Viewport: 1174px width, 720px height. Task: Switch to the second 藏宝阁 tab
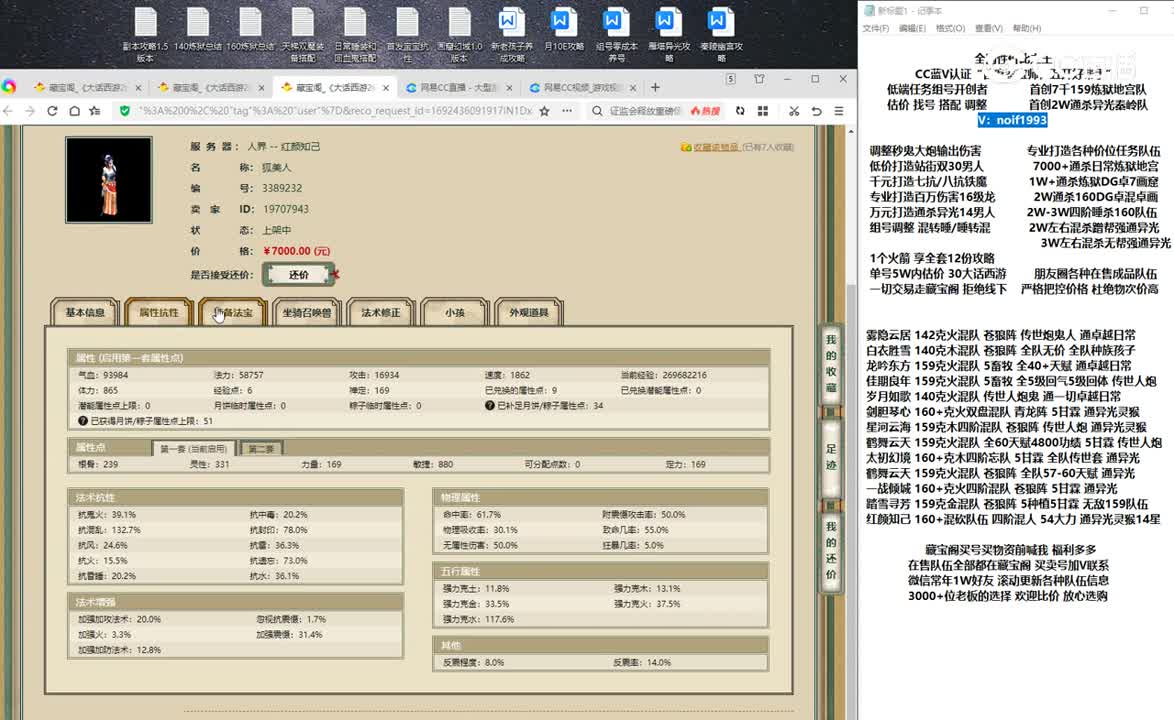click(212, 88)
